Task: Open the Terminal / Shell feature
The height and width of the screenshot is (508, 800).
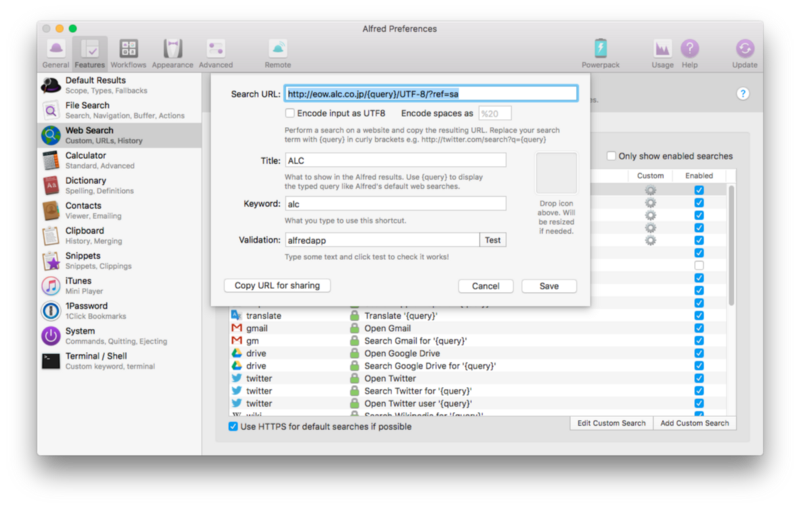Action: pos(119,361)
